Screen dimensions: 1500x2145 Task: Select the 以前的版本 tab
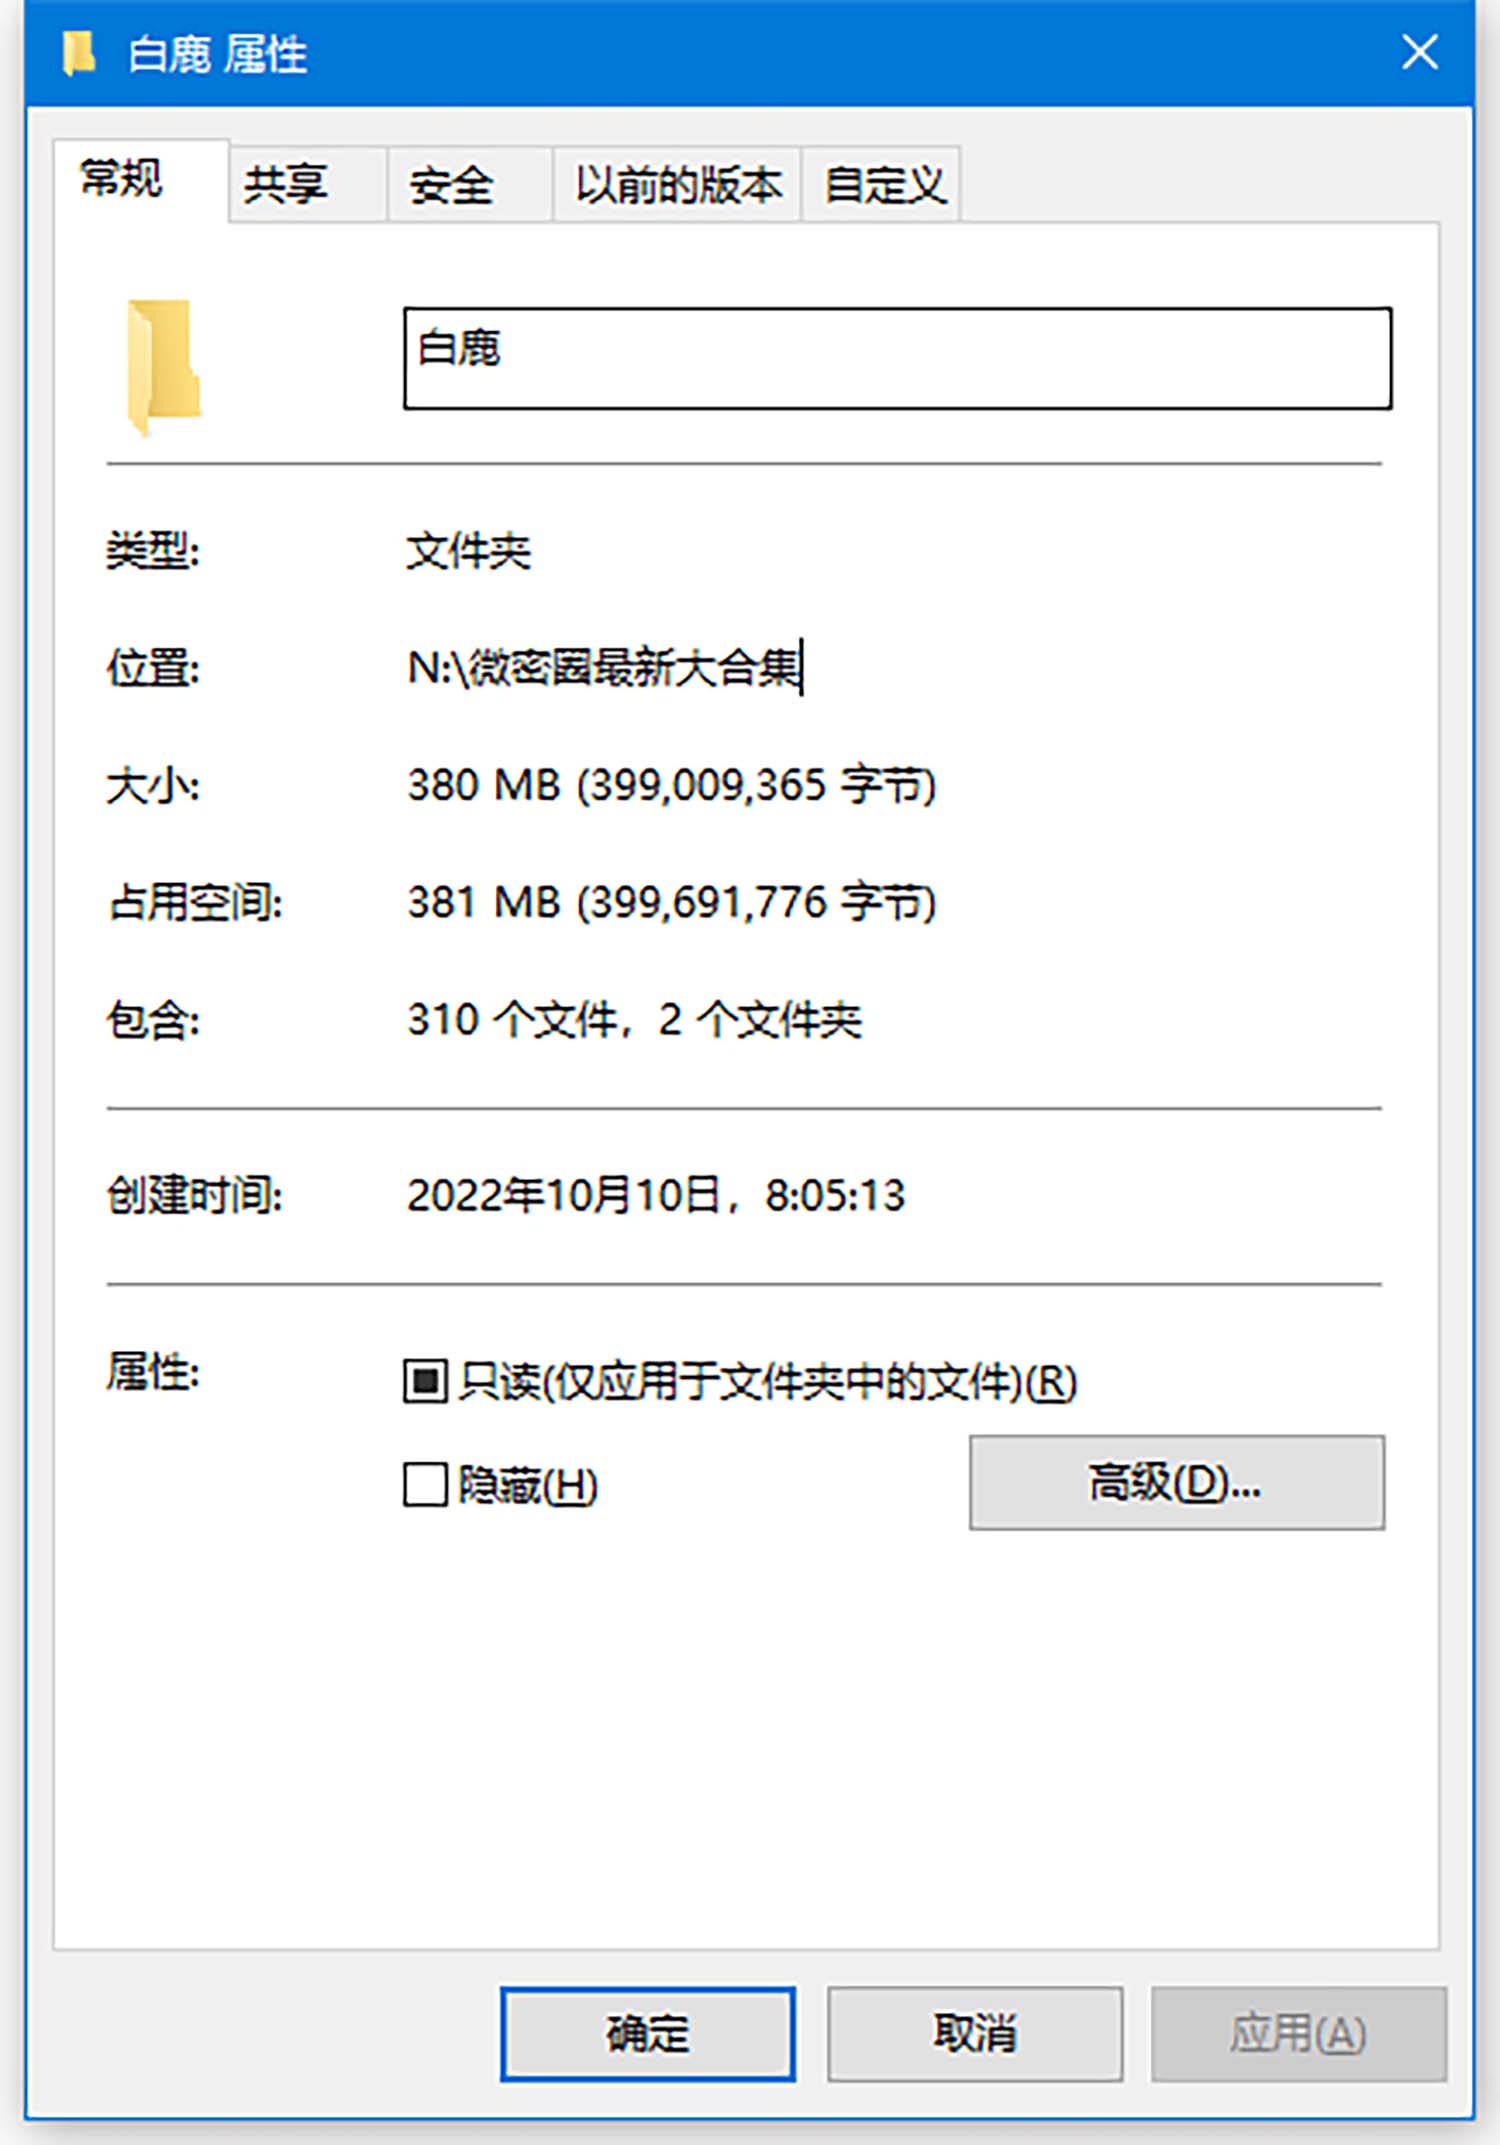pyautogui.click(x=677, y=185)
